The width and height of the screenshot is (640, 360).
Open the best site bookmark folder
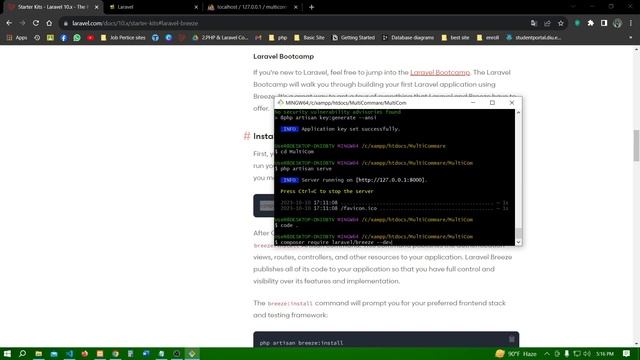(455, 38)
